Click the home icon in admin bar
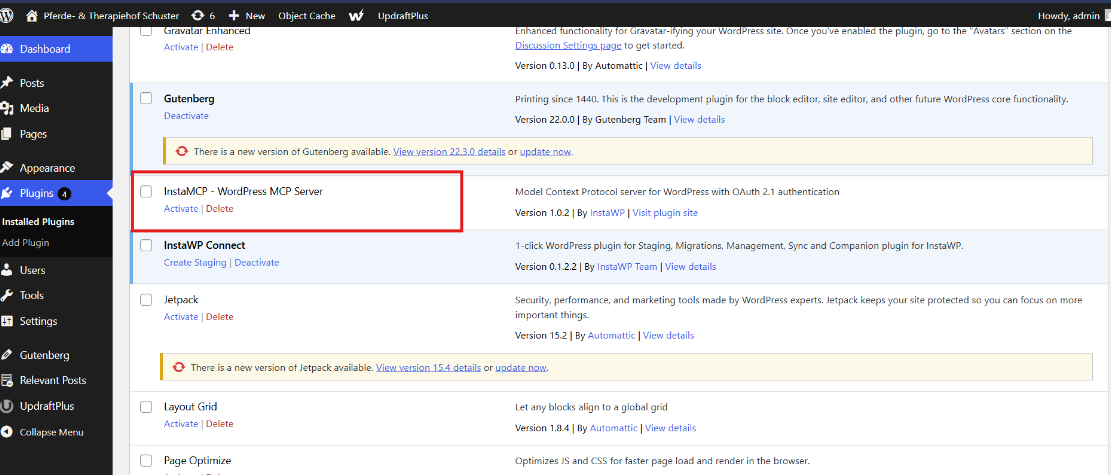 point(32,16)
